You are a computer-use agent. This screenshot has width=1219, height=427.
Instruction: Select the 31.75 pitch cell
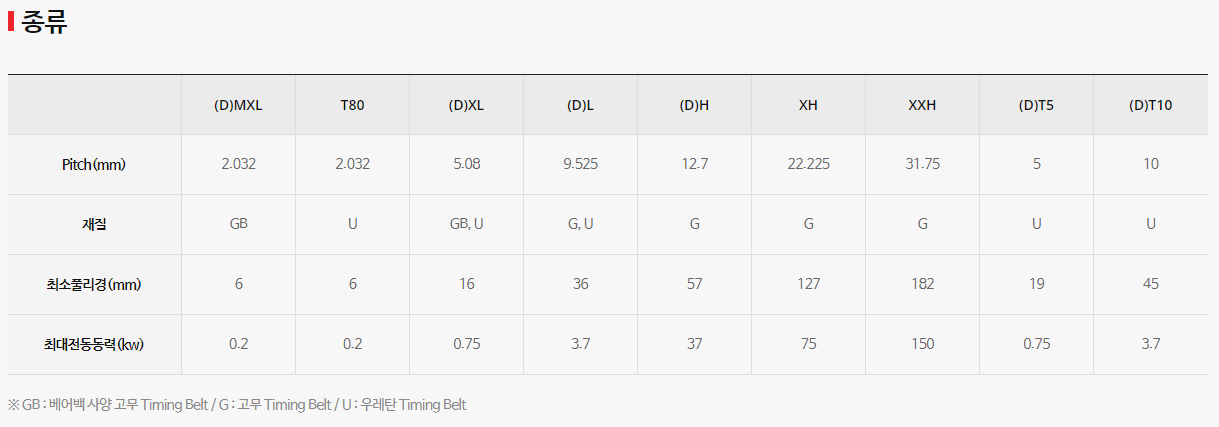coord(922,165)
